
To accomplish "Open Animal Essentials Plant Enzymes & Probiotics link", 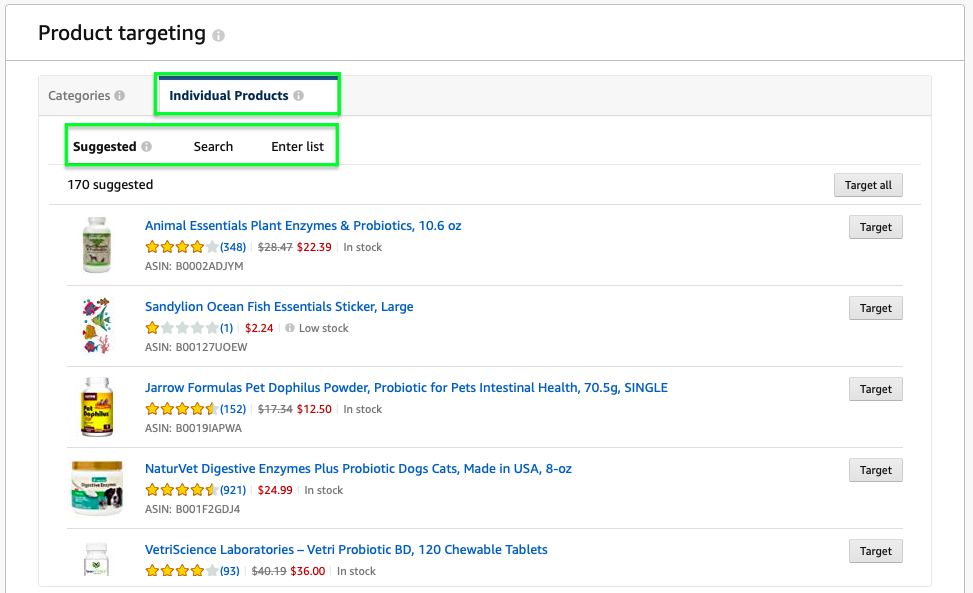I will [x=303, y=226].
